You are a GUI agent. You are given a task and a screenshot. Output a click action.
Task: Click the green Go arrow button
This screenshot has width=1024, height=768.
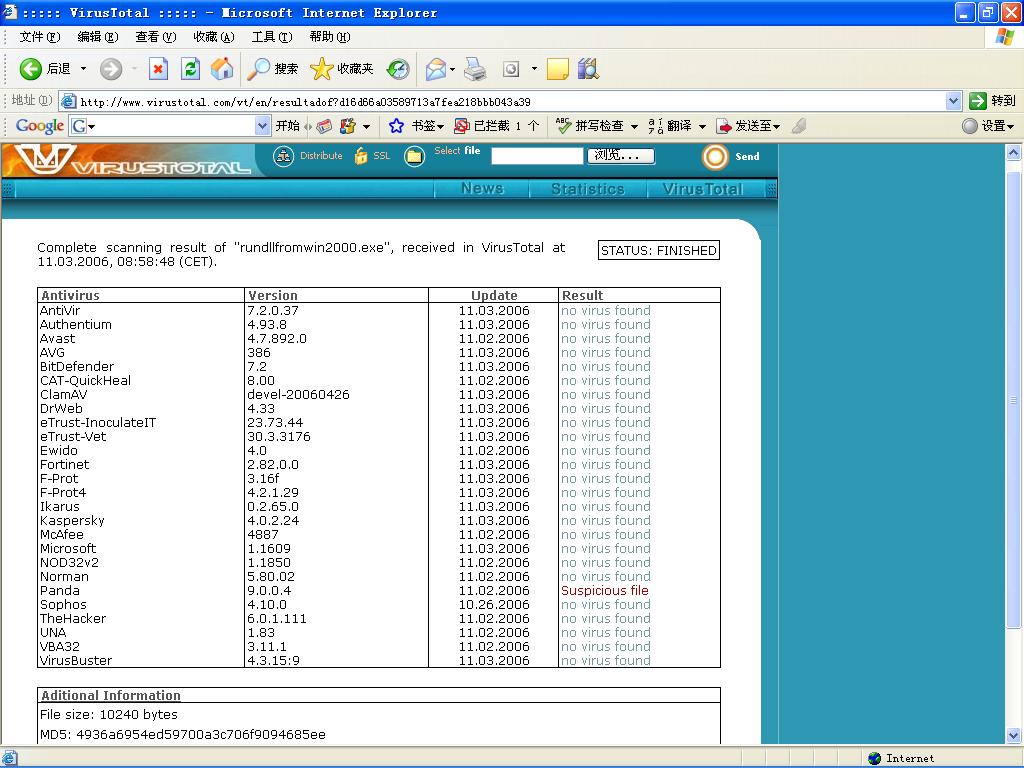coord(978,101)
